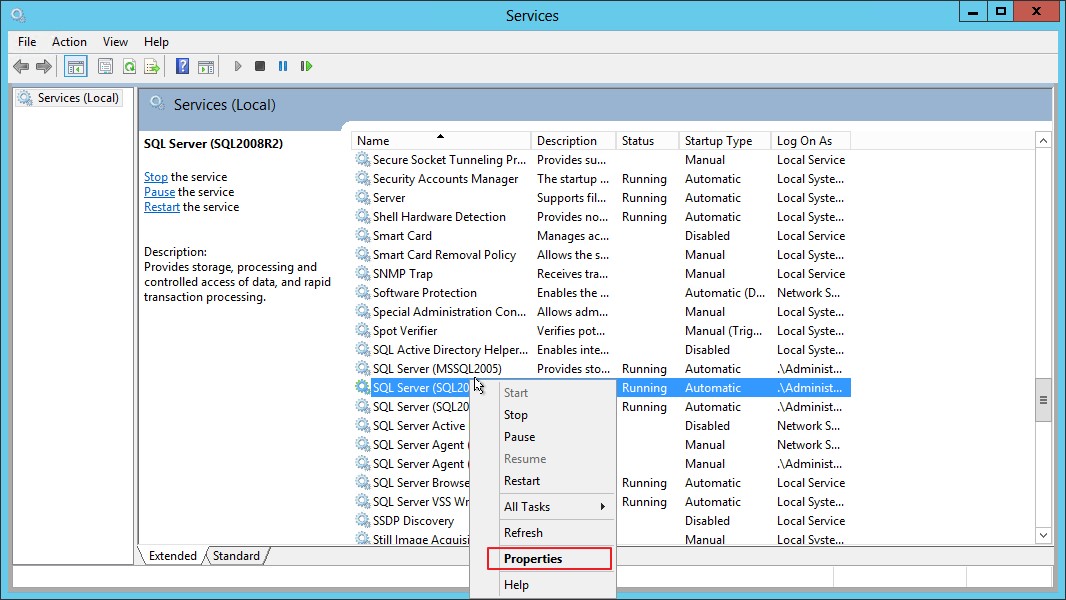Click the scroll up arrow of services list
Image resolution: width=1066 pixels, height=600 pixels.
coord(1043,141)
